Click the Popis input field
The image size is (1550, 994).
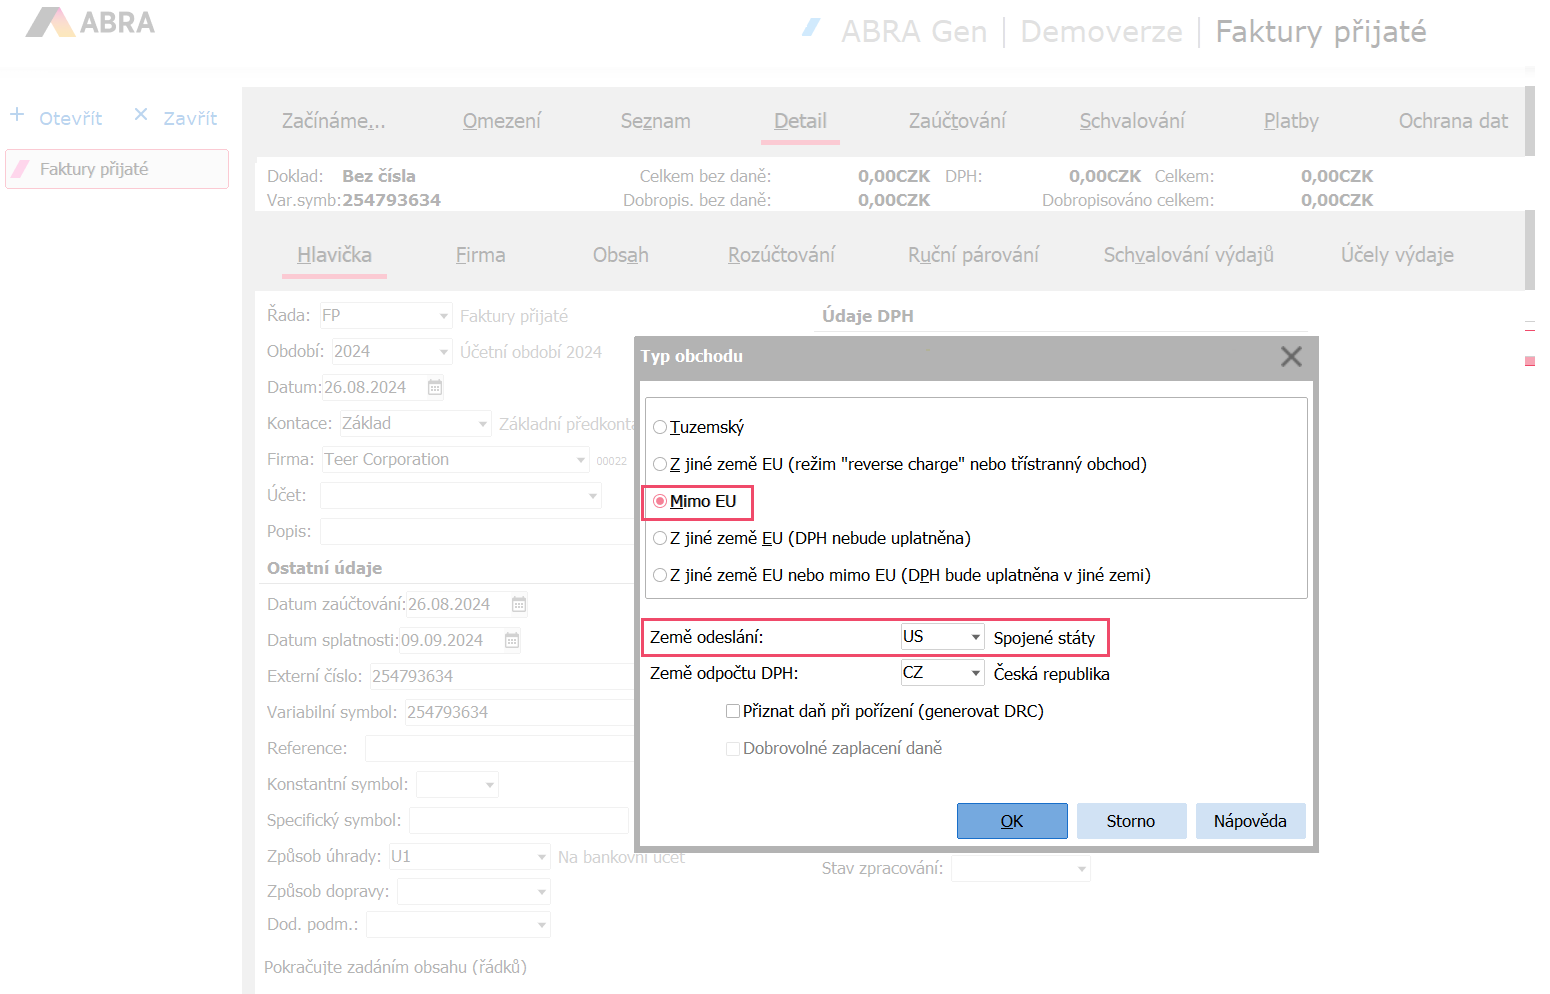477,532
